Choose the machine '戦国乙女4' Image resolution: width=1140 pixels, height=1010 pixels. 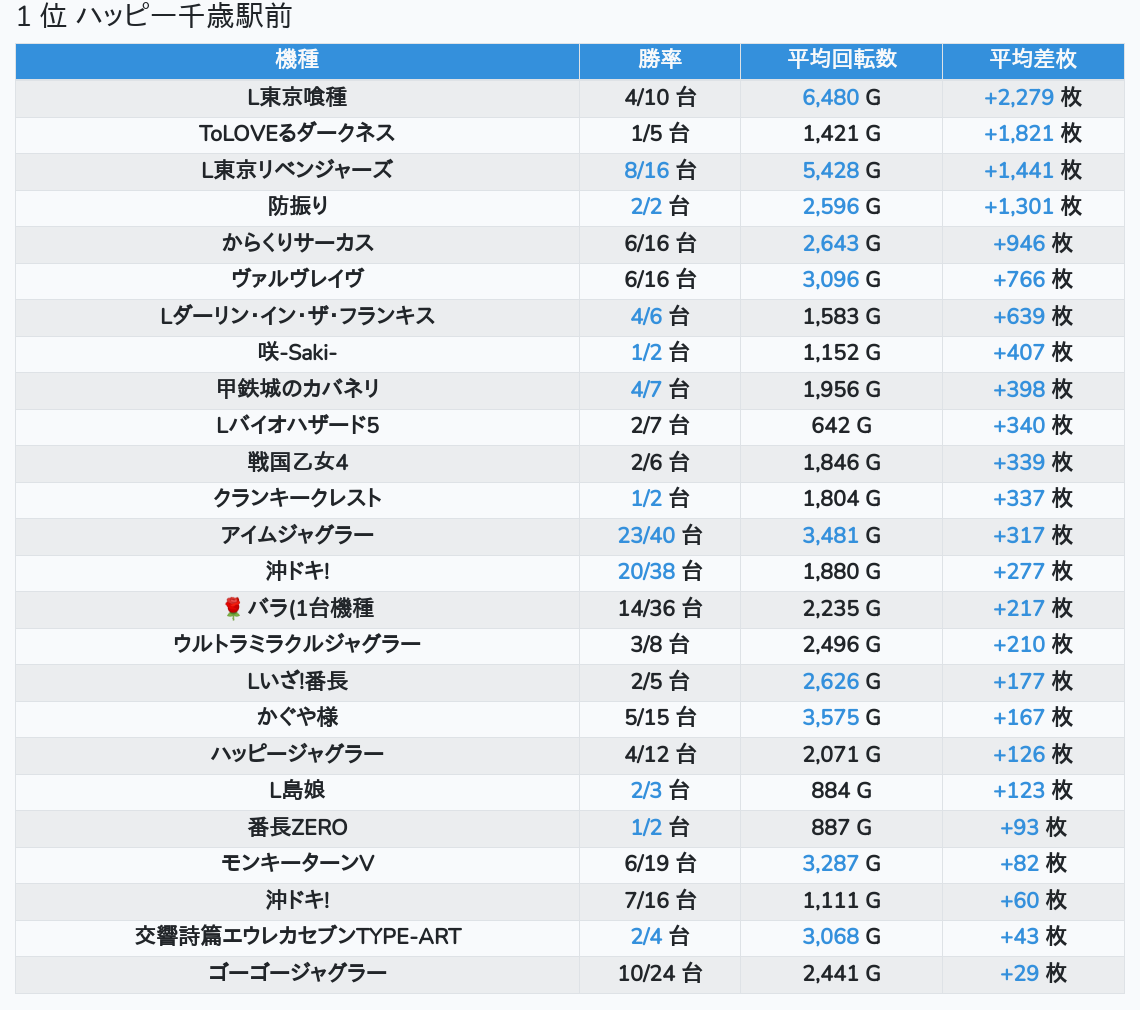pyautogui.click(x=297, y=462)
